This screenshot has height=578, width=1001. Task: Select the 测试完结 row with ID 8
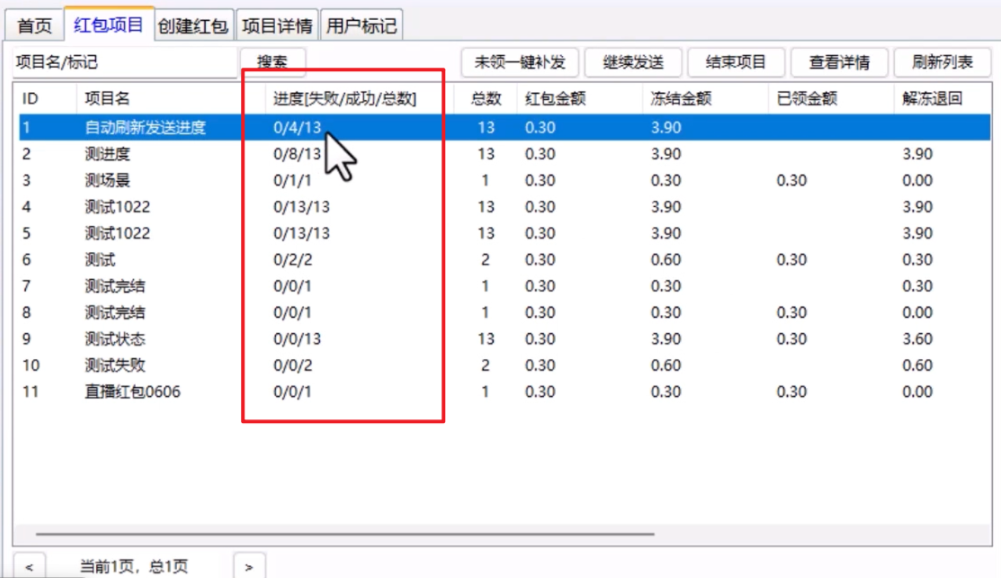click(x=504, y=312)
